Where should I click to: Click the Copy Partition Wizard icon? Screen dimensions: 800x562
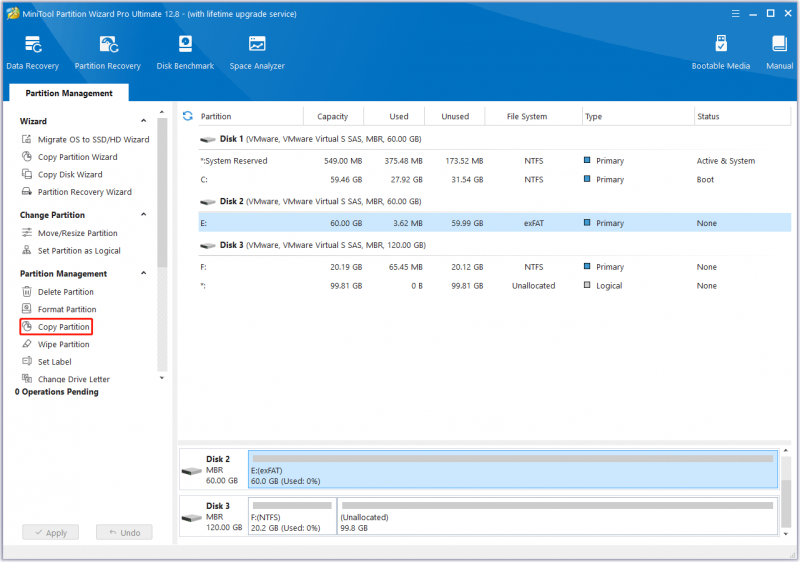coord(27,157)
